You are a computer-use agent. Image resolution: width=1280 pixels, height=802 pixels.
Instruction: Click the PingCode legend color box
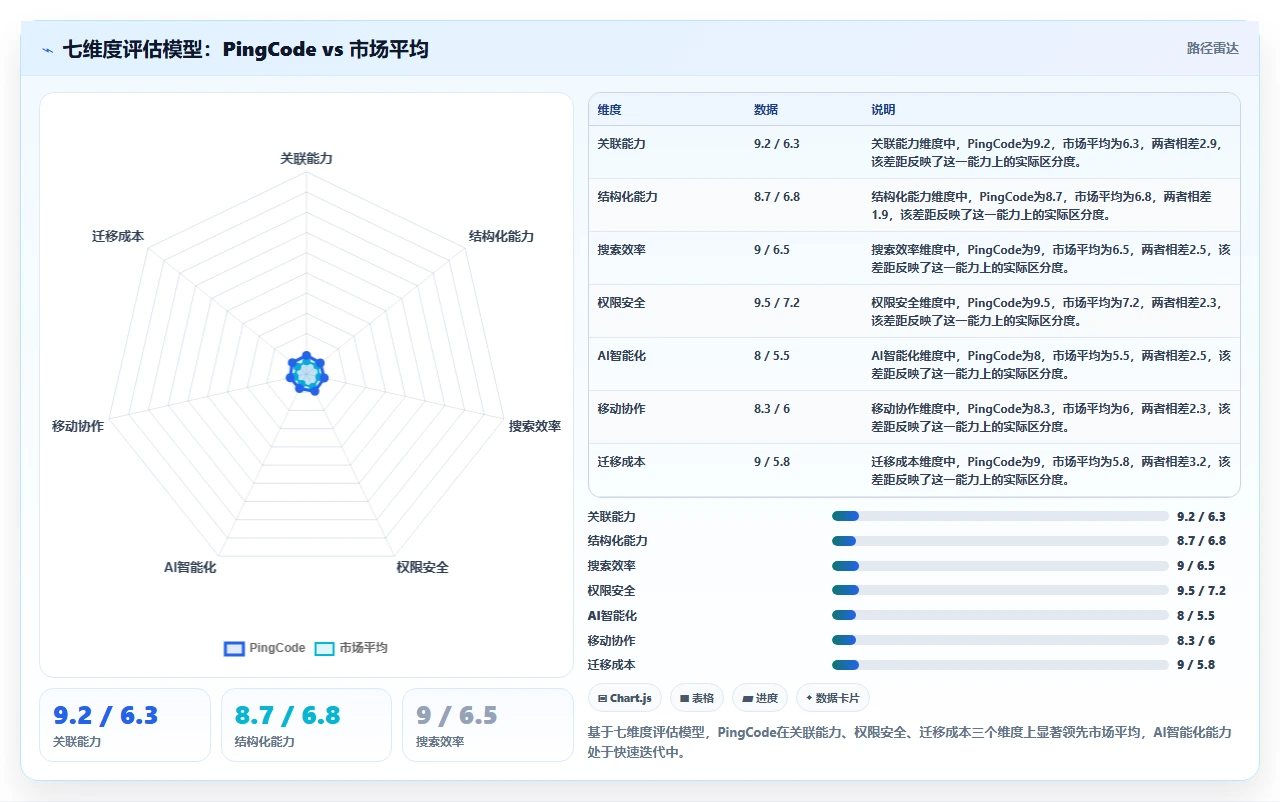(x=234, y=648)
